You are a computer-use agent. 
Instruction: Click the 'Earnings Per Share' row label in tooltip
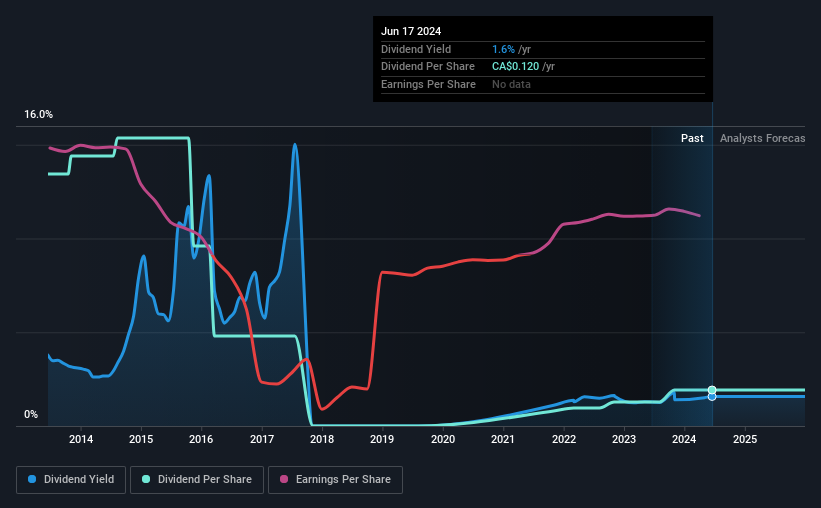point(428,84)
